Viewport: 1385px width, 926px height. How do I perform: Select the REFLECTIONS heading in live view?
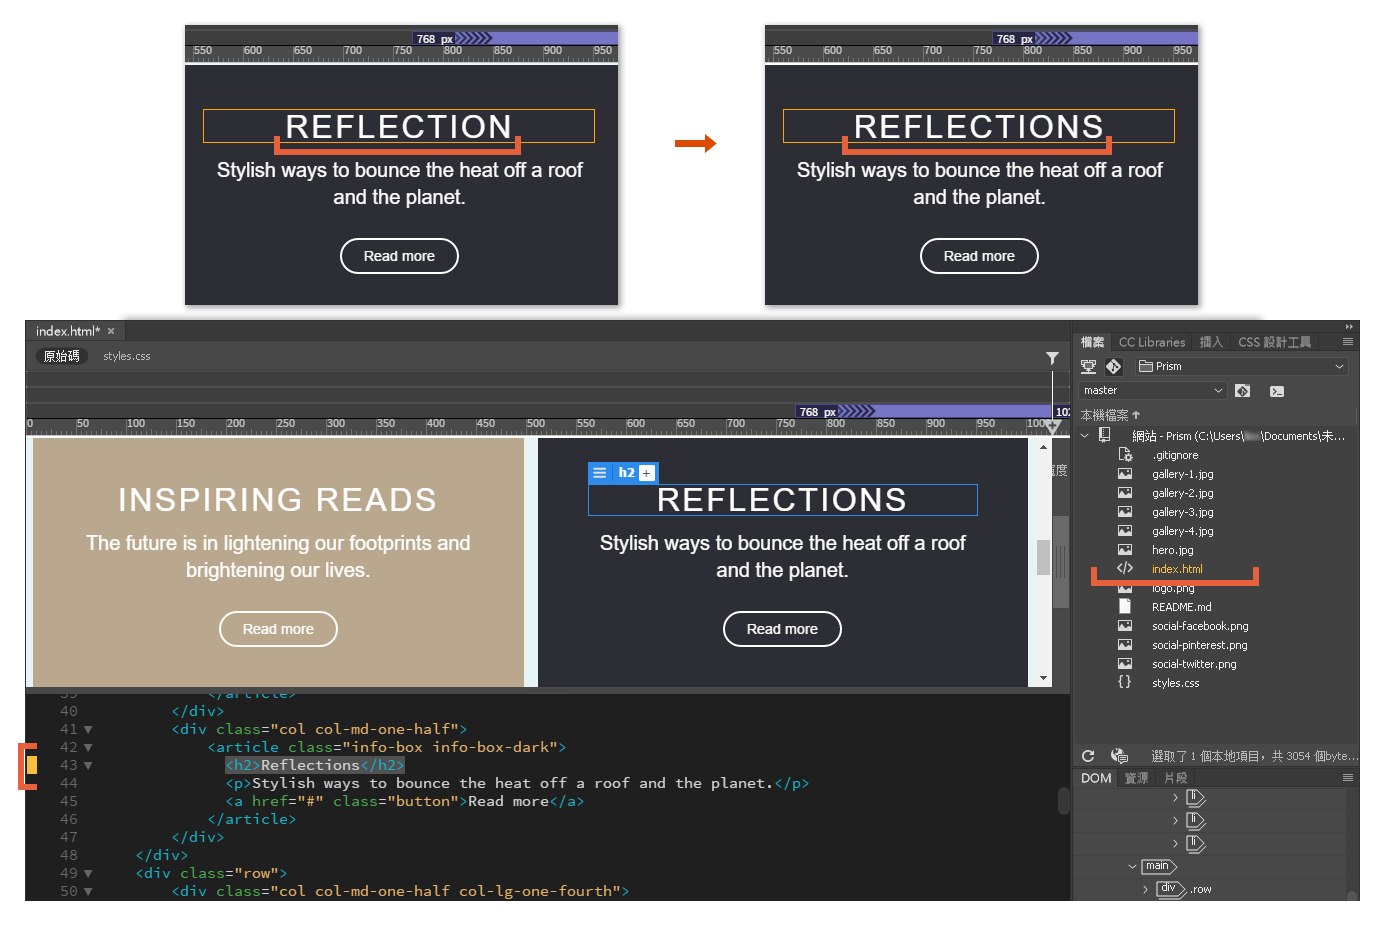click(782, 500)
